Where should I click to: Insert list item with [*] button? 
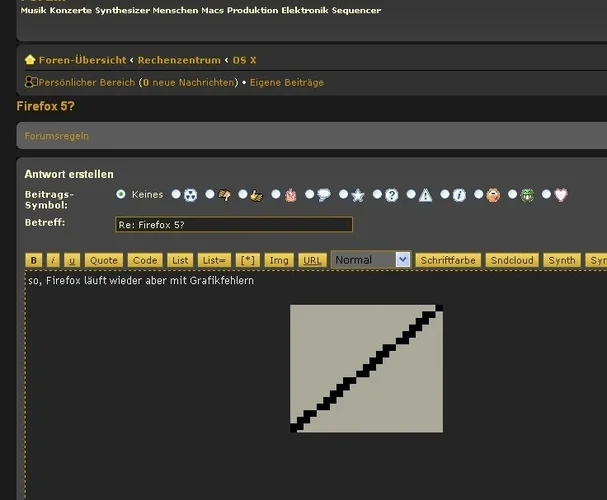pyautogui.click(x=248, y=260)
